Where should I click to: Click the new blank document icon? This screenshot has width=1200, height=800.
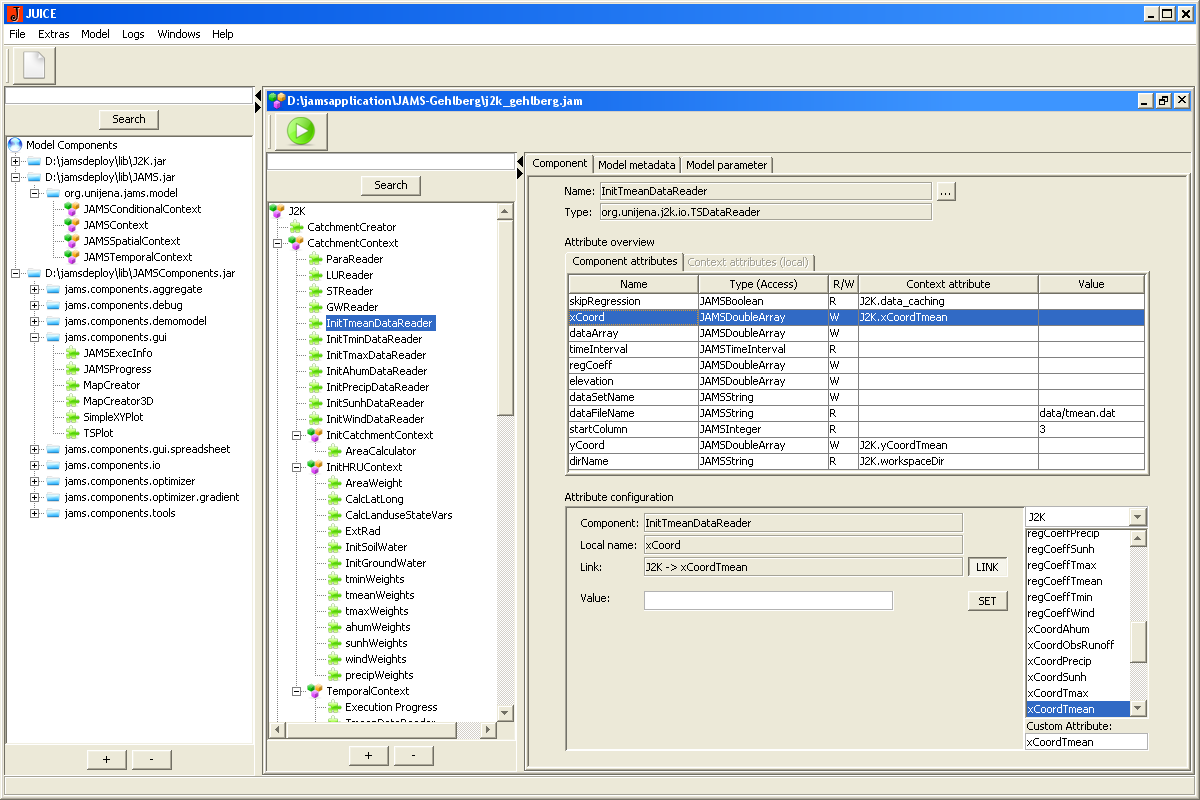[x=34, y=65]
